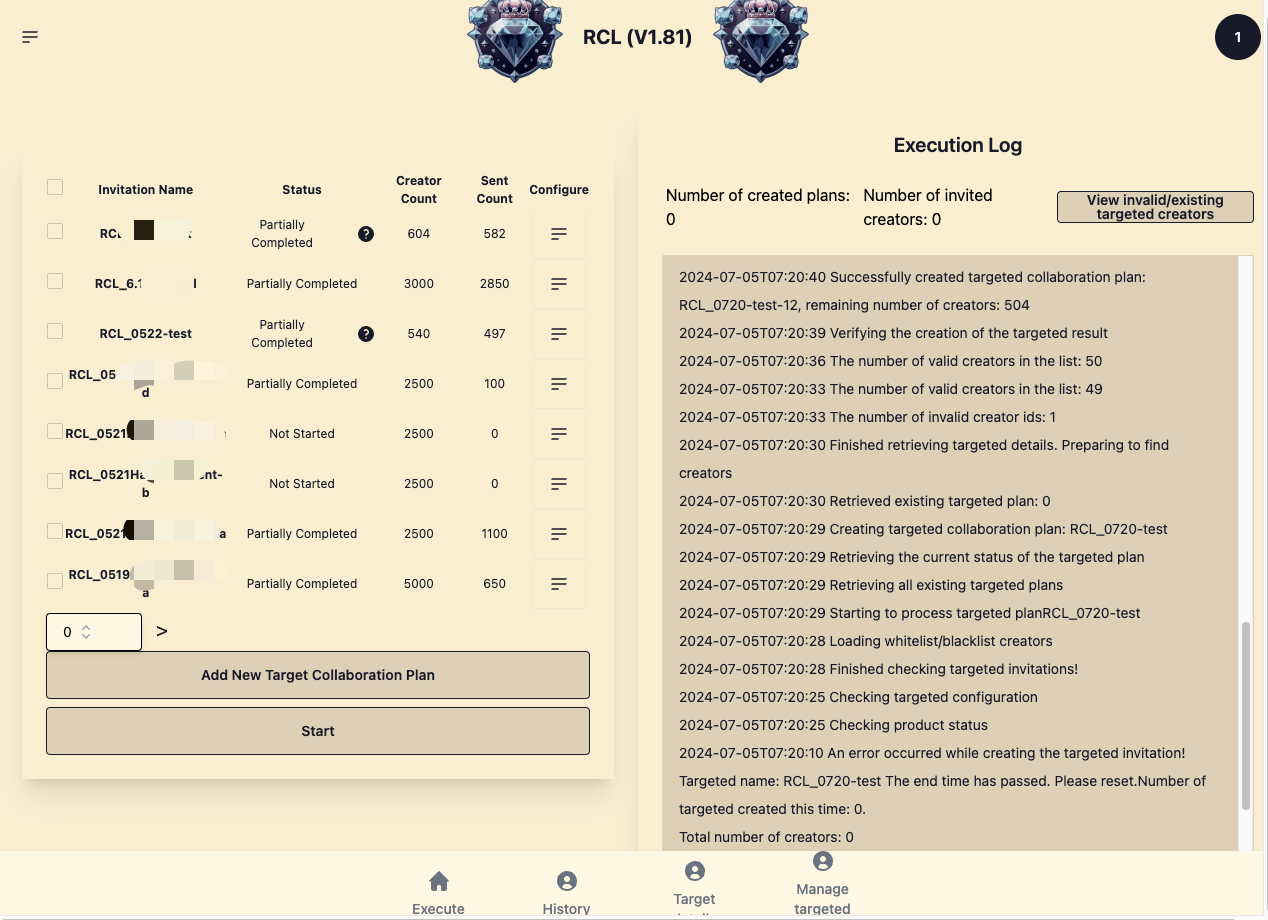Click the left diamond crown logo

point(515,40)
